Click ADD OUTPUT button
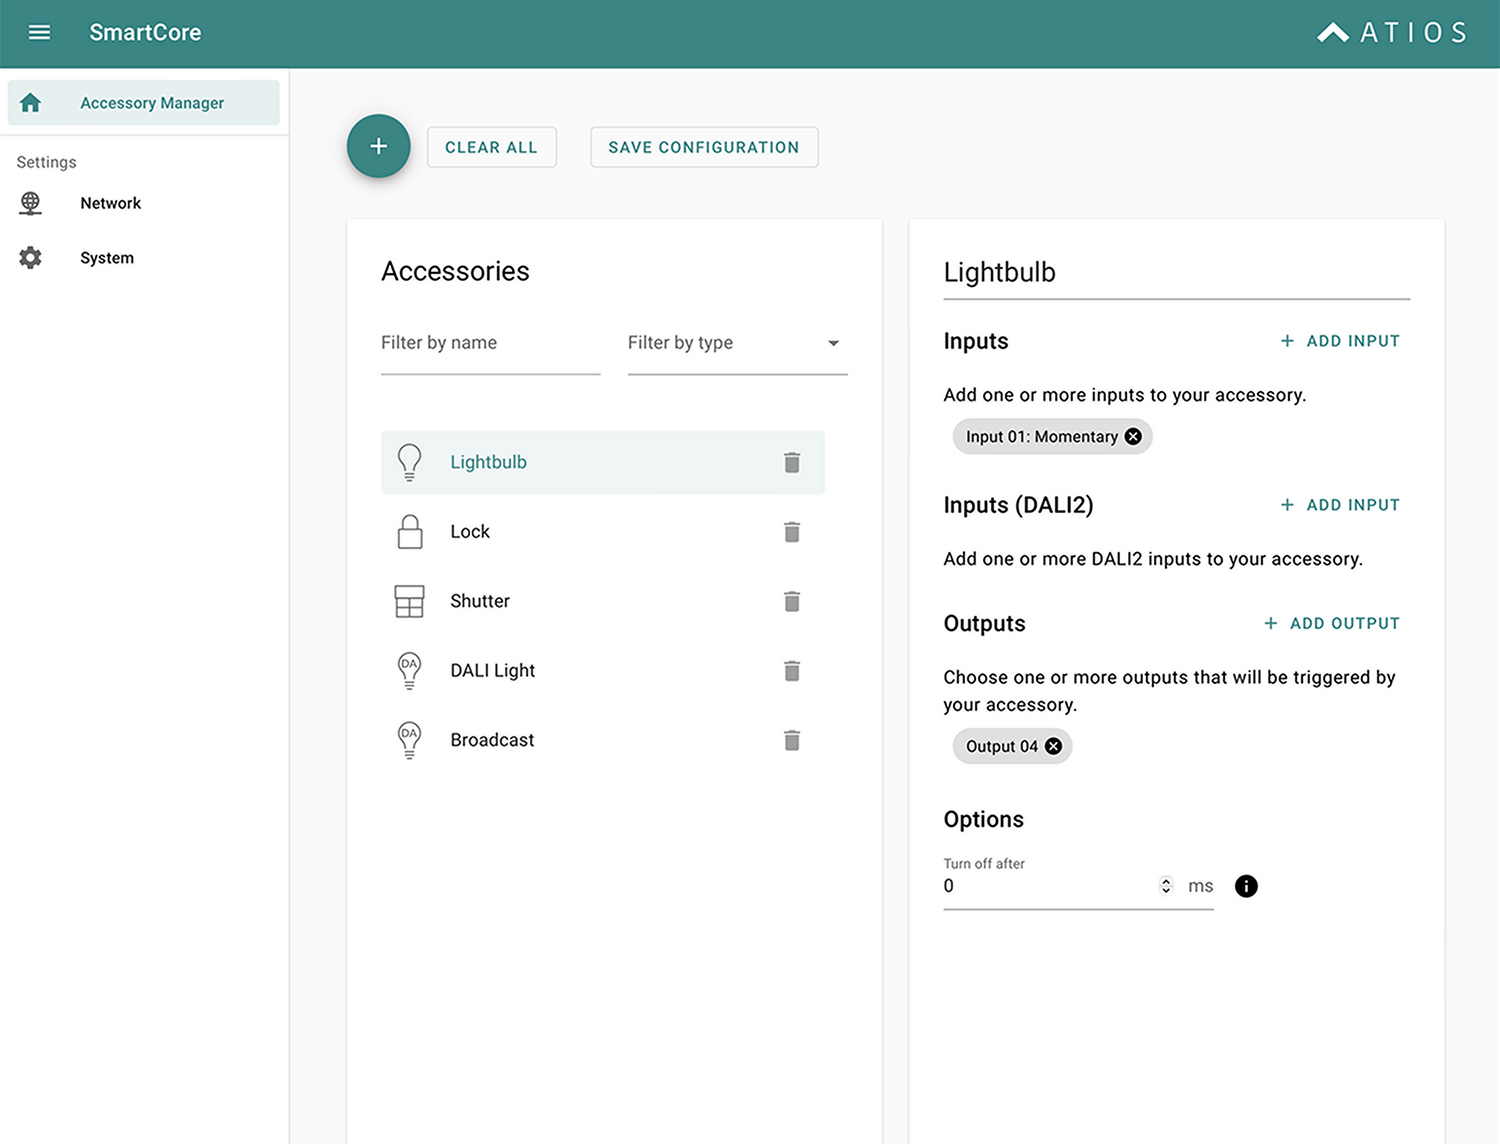This screenshot has height=1144, width=1500. pyautogui.click(x=1331, y=623)
